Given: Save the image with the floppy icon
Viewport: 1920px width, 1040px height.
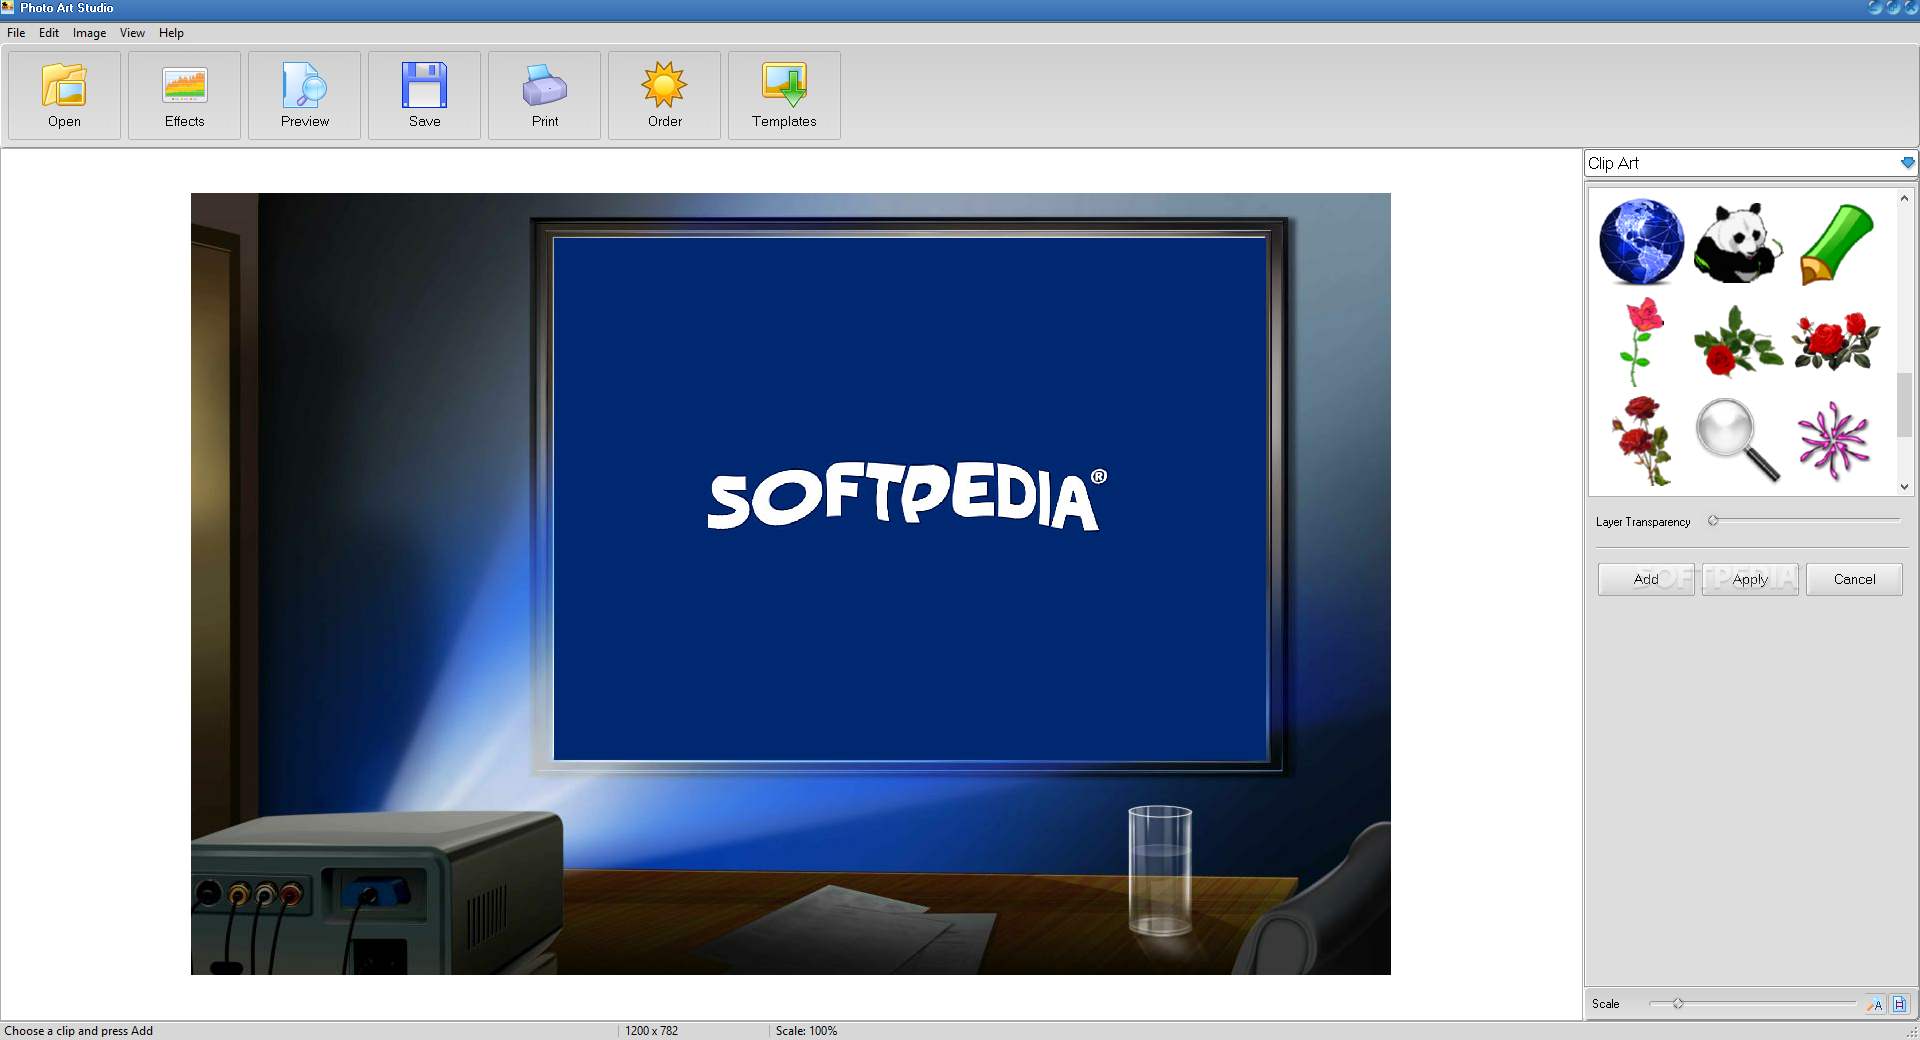Looking at the screenshot, I should coord(424,95).
